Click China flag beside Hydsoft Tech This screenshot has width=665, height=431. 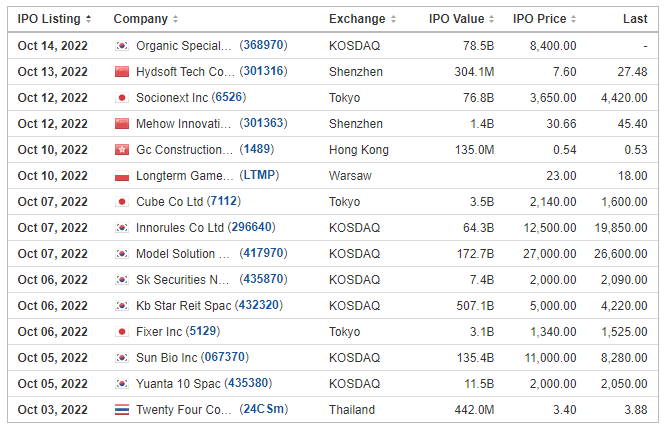122,71
